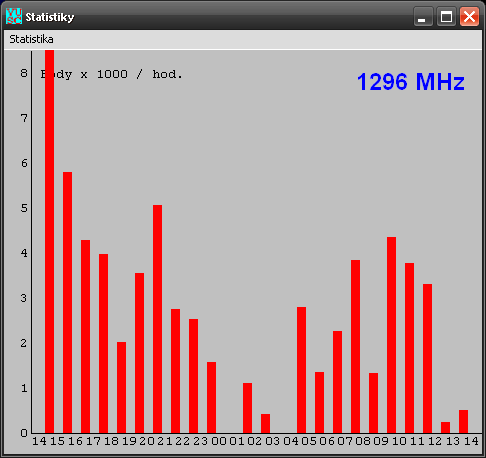486x458 pixels.
Task: Click the 1296 MHz band label
Action: [410, 82]
